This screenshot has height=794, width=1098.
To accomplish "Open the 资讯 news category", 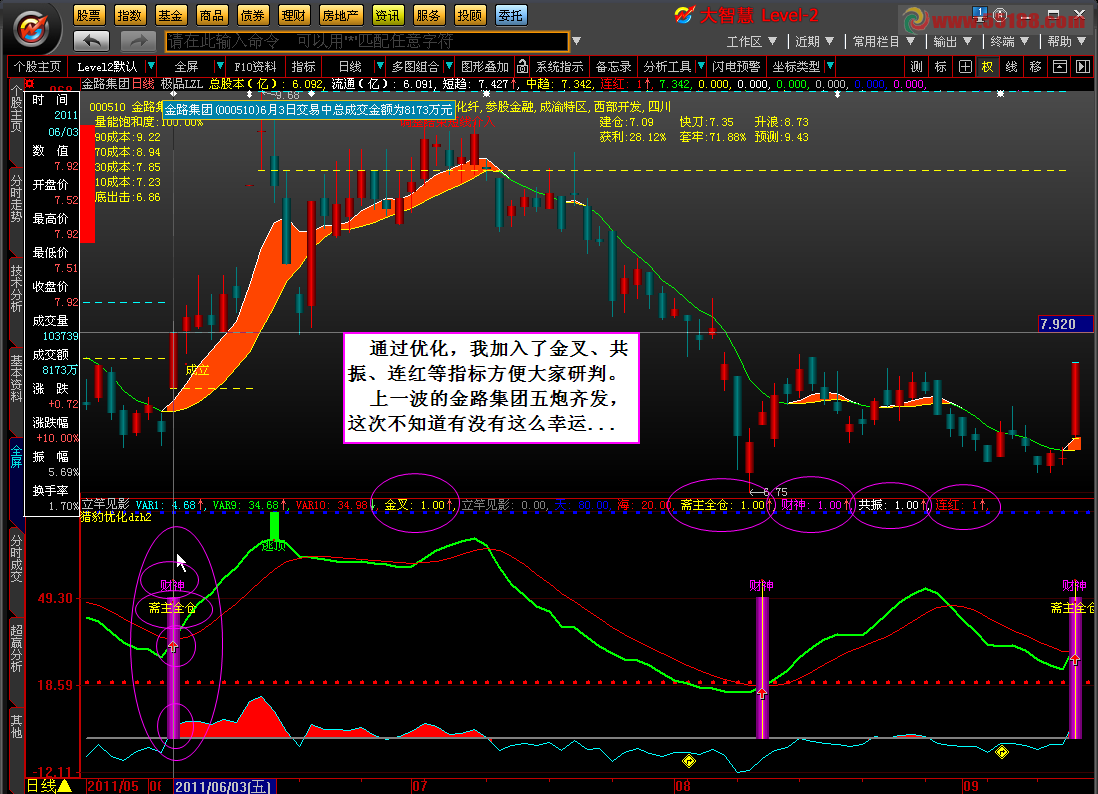I will click(387, 15).
